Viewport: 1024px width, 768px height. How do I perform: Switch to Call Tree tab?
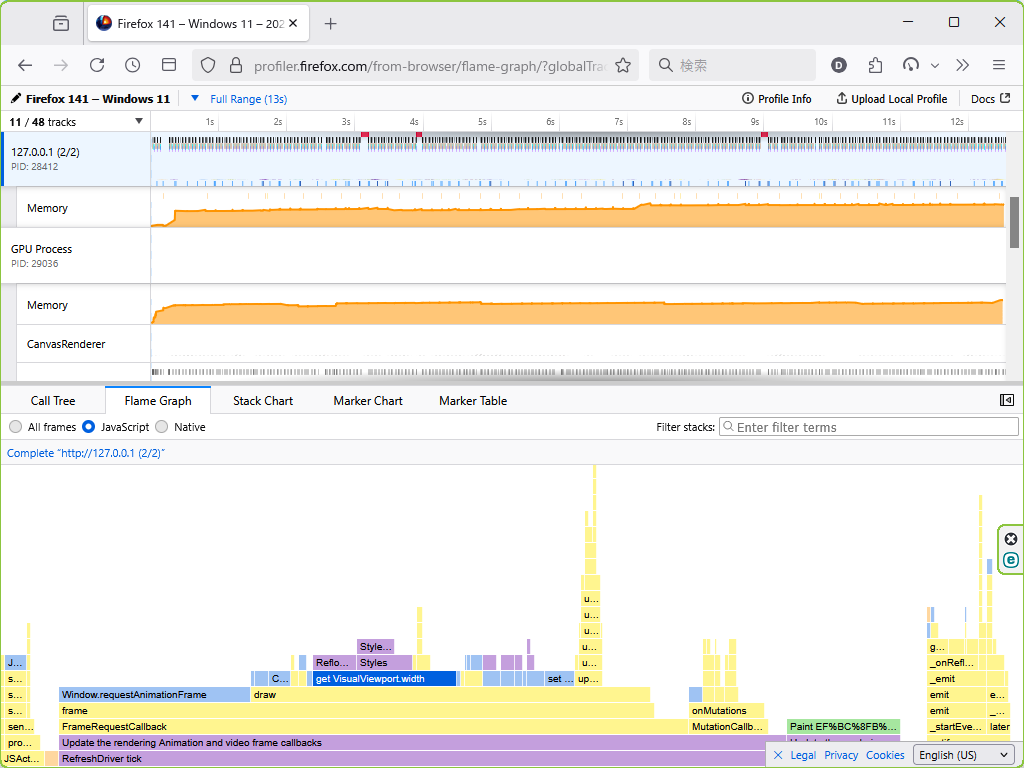point(53,401)
